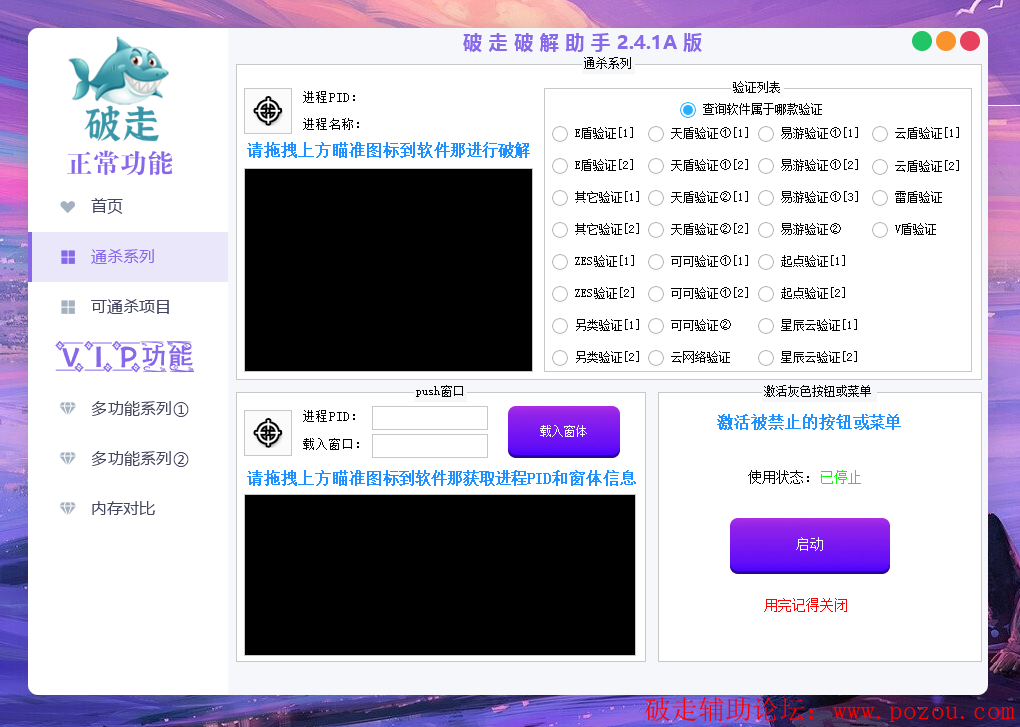Click the 进程PID input field
This screenshot has width=1020, height=727.
pyautogui.click(x=430, y=418)
